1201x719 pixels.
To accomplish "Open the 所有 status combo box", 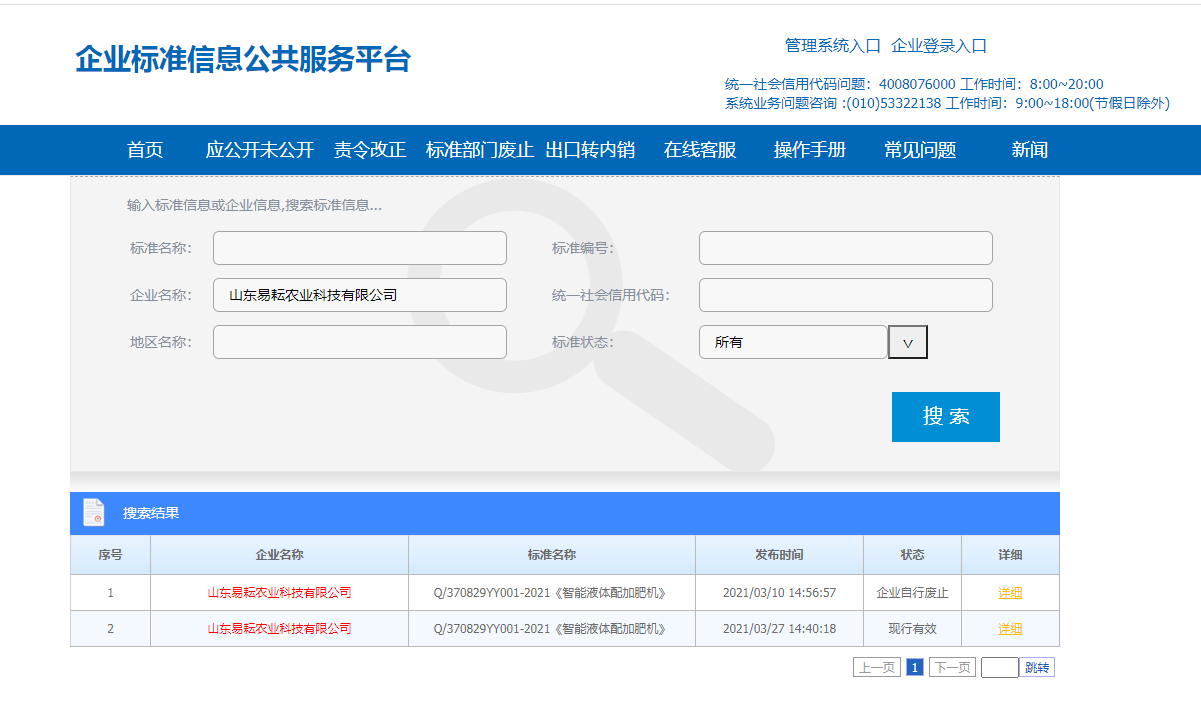I will point(792,342).
